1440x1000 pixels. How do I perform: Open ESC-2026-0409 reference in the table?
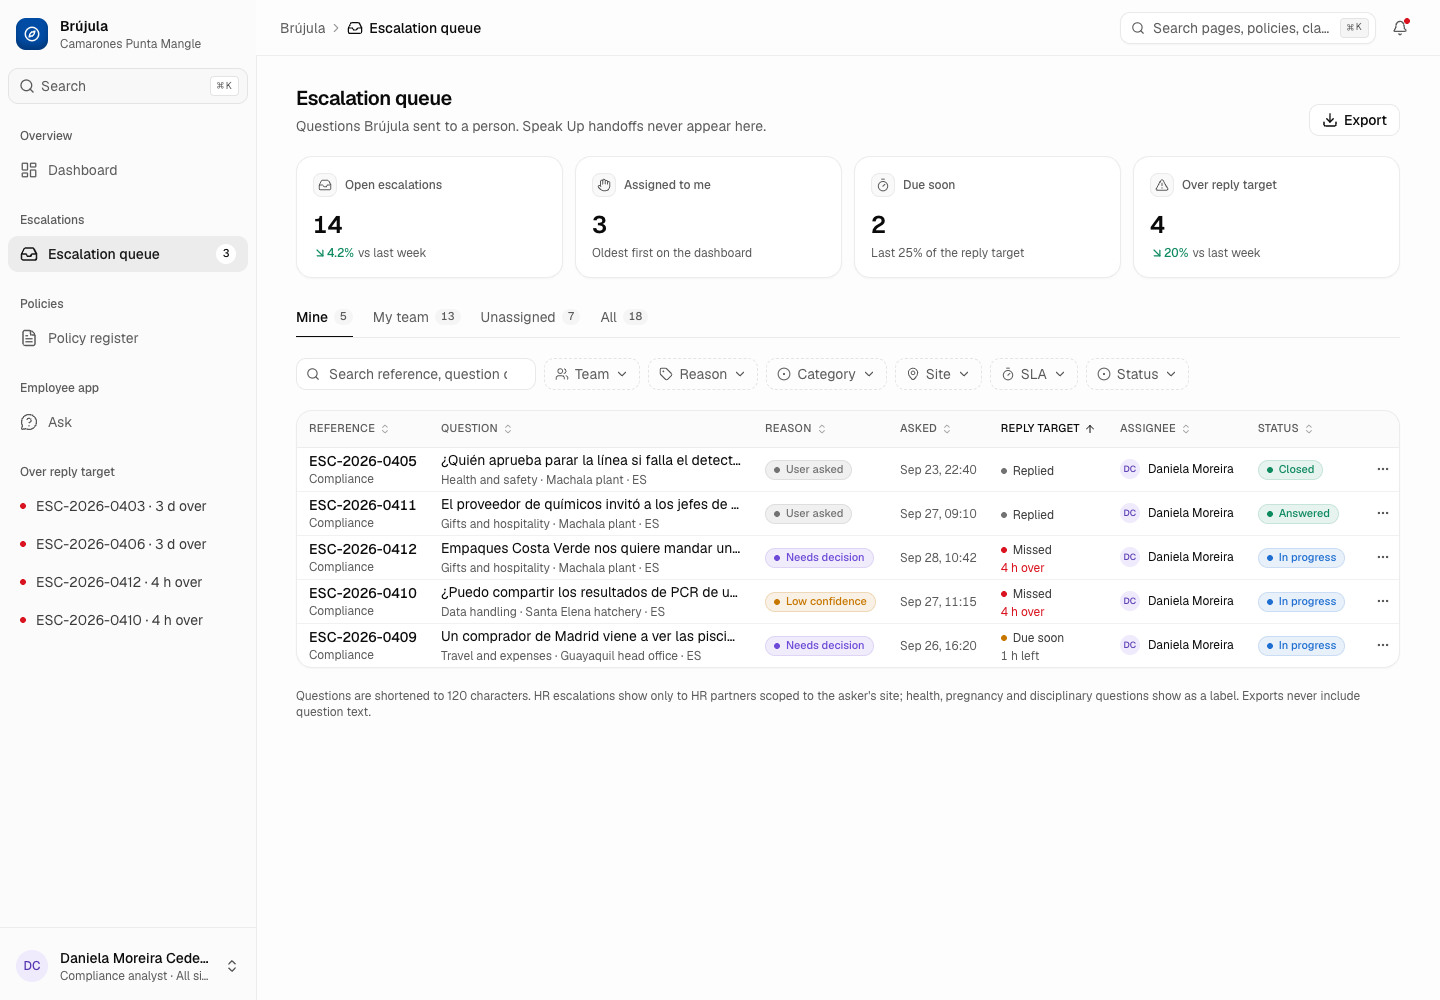click(x=363, y=637)
